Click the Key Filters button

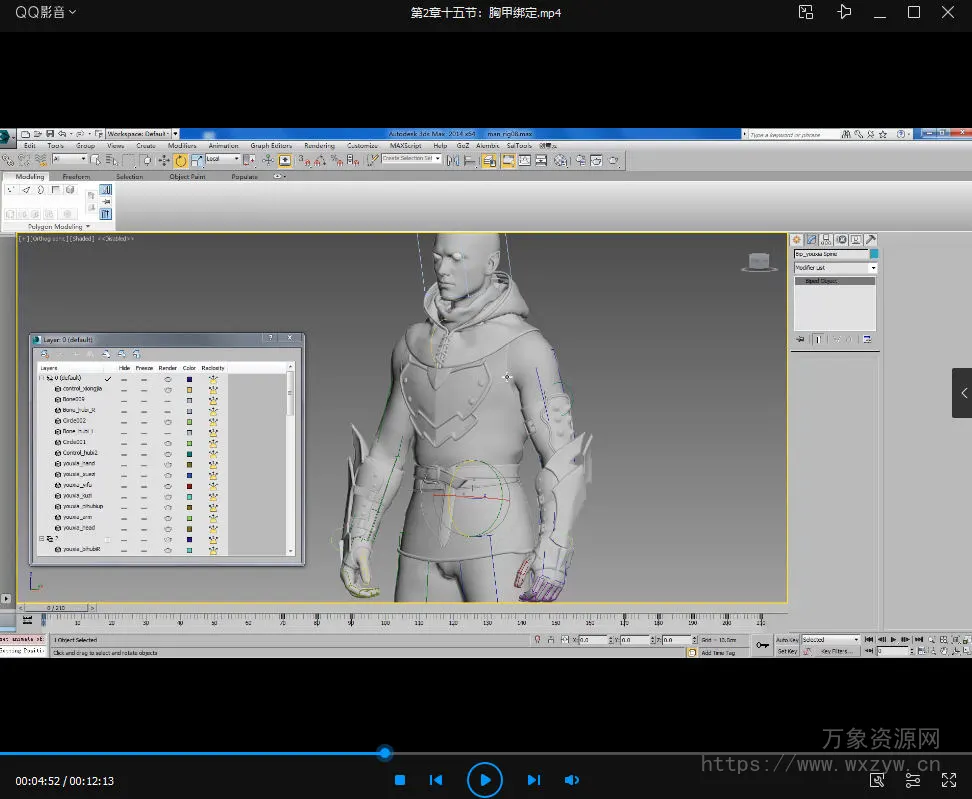835,651
